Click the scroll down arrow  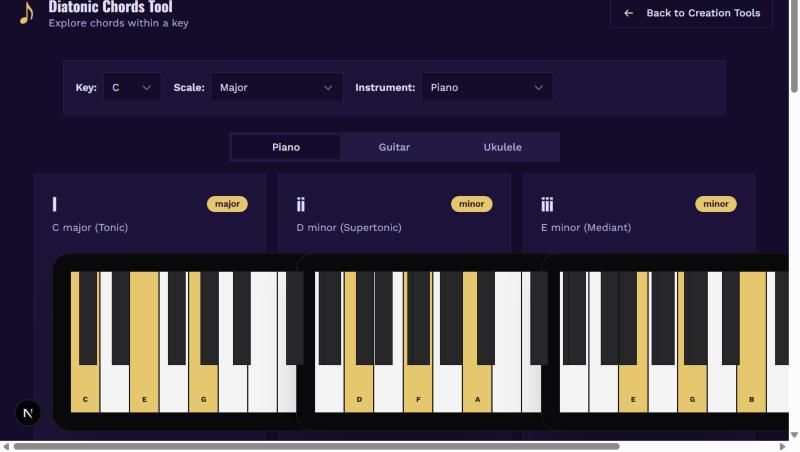point(794,435)
